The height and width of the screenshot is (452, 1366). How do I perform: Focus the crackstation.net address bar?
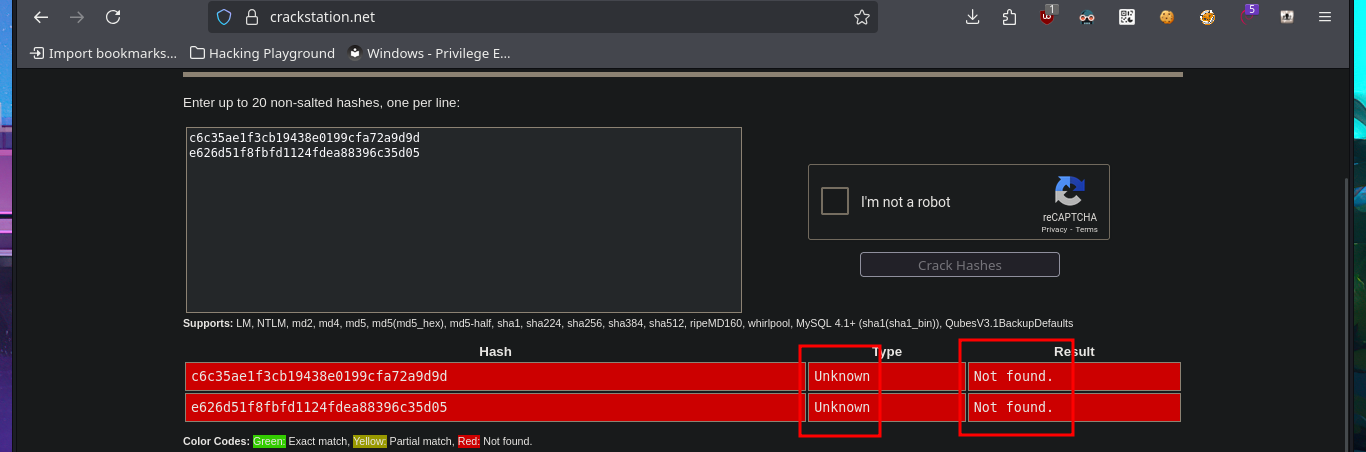pyautogui.click(x=540, y=17)
